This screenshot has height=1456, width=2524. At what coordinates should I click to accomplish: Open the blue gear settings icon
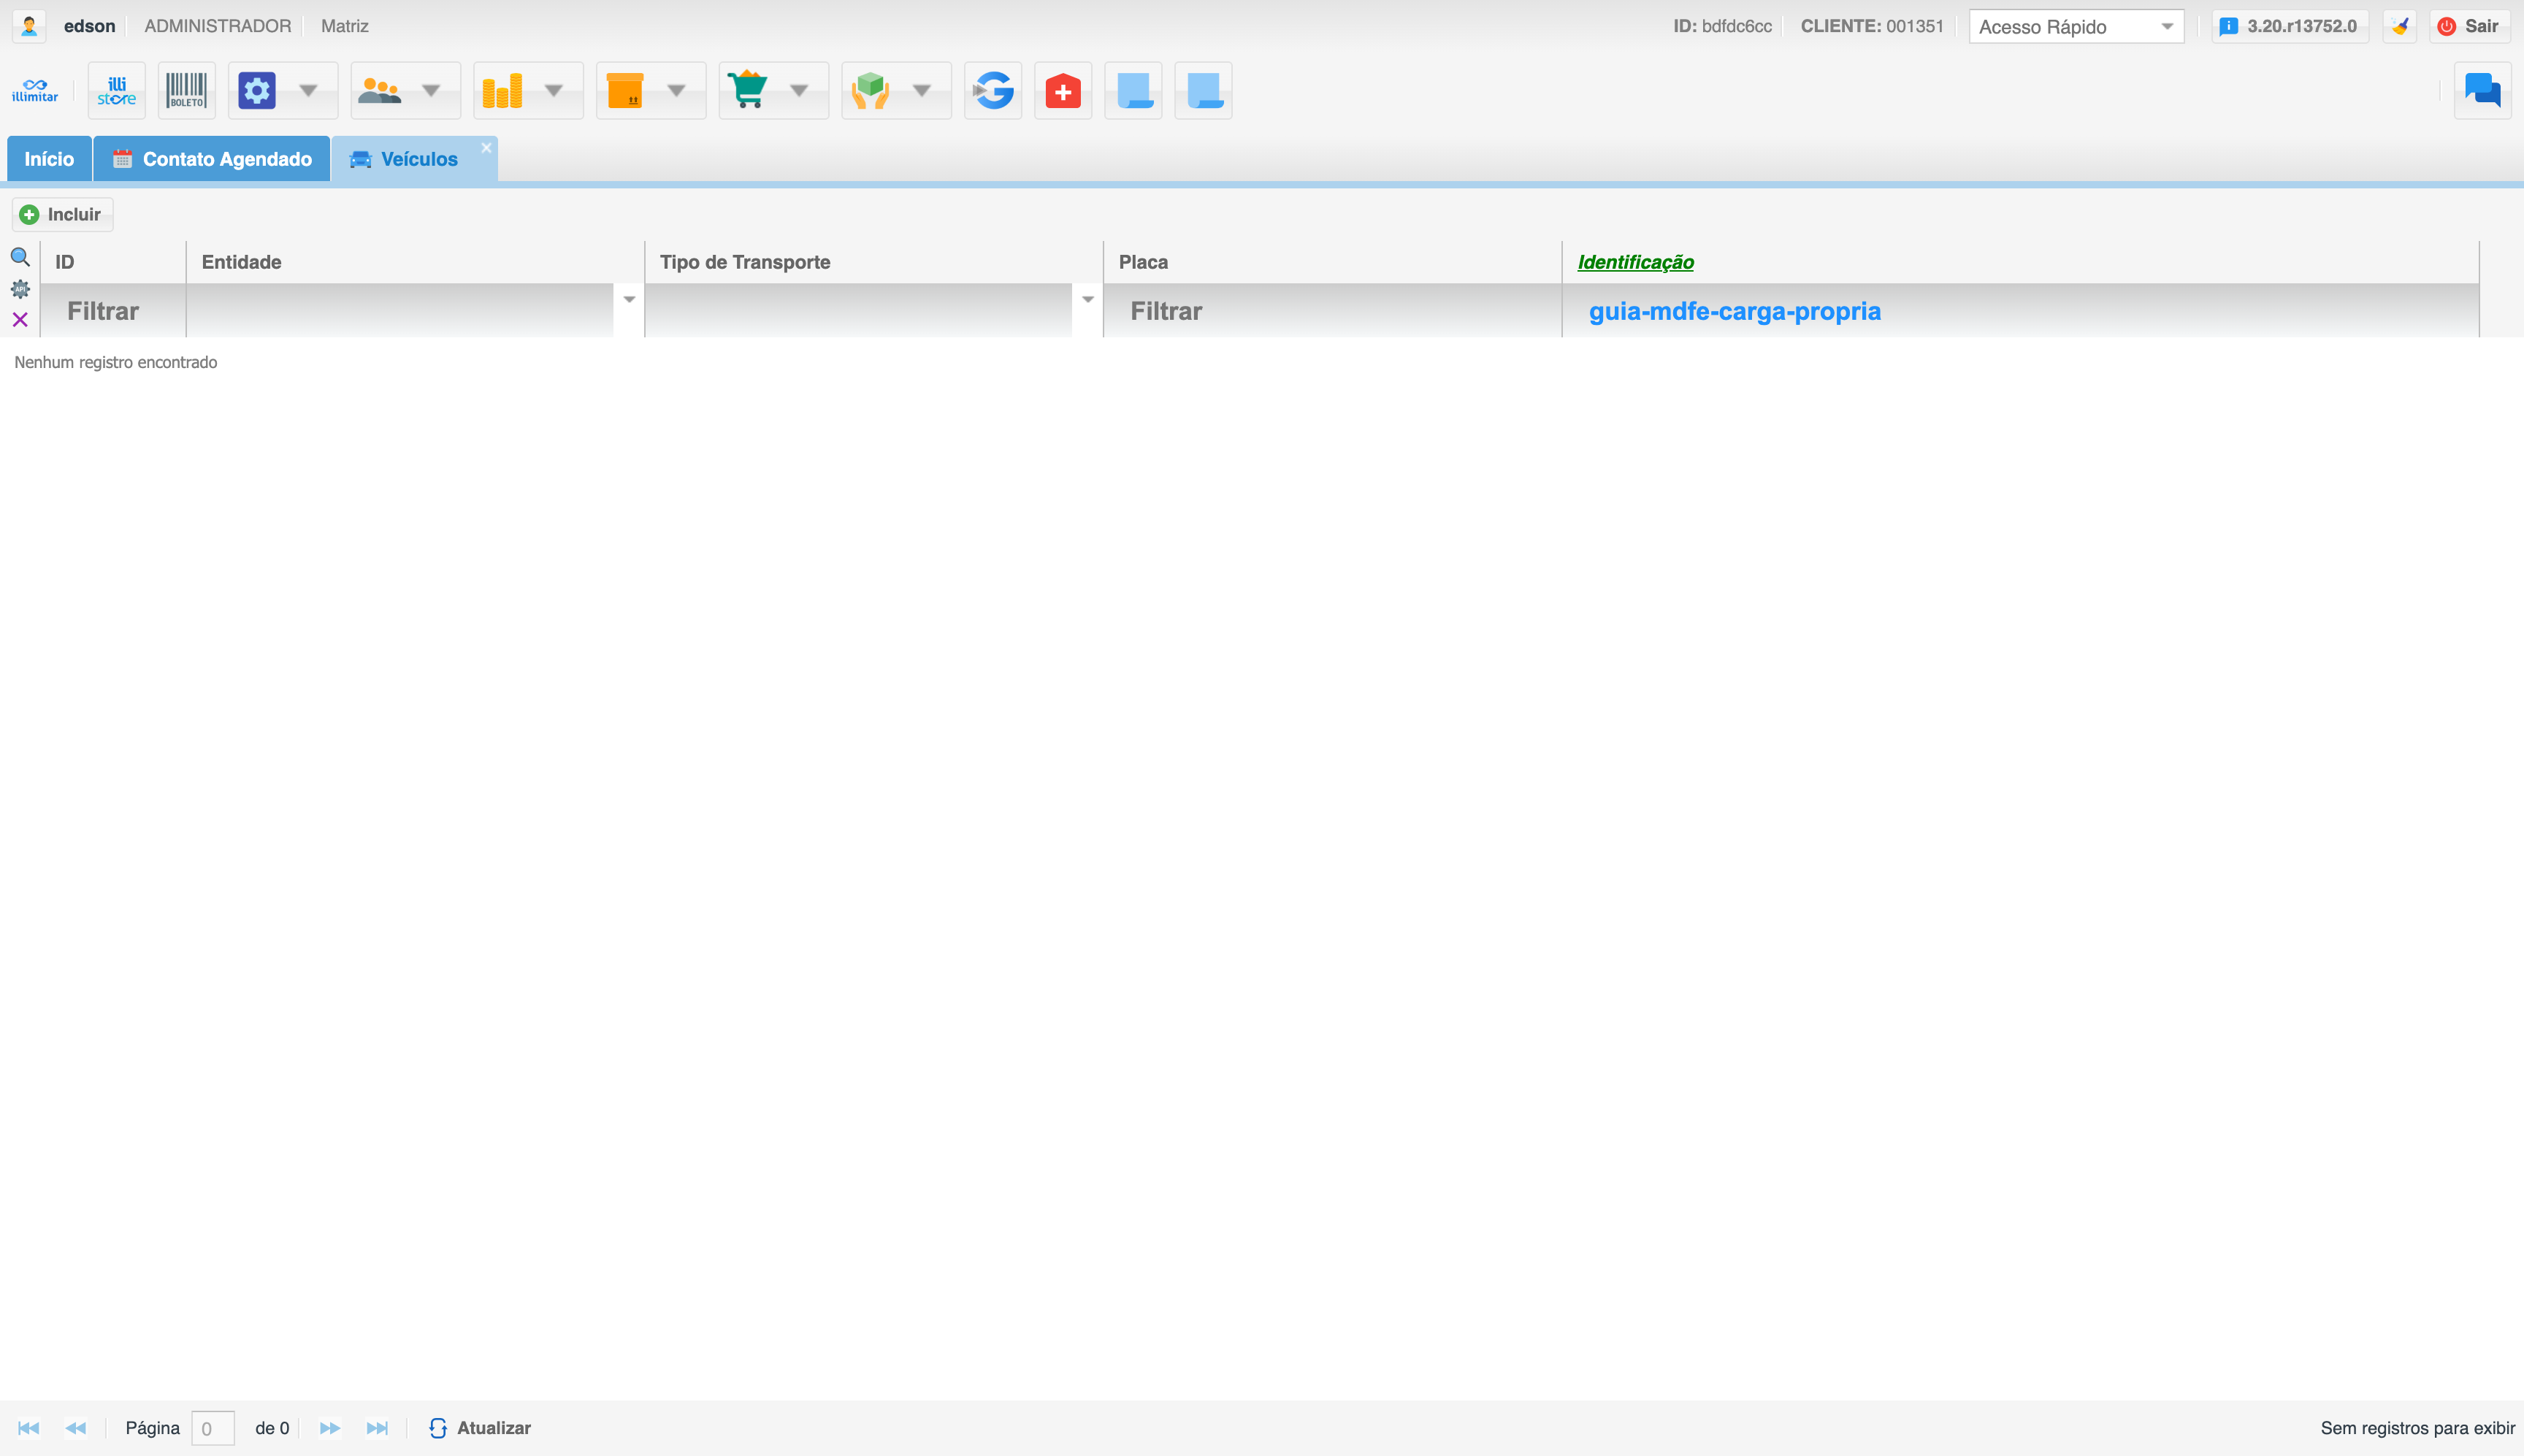pos(257,91)
